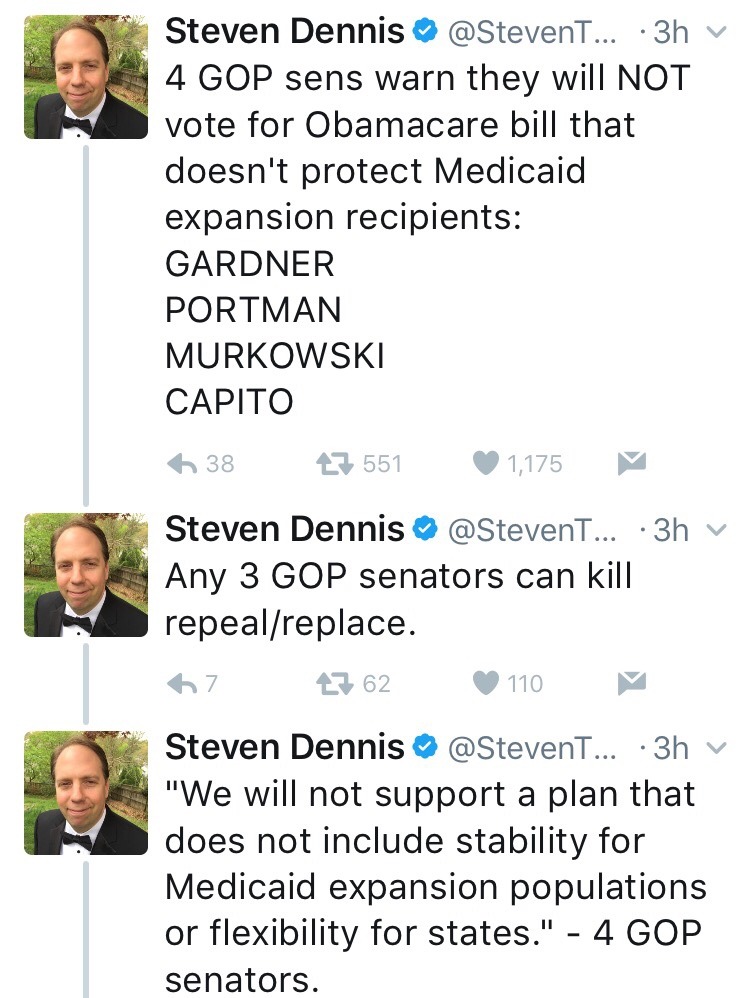Tap the Steven Dennis name on third tweet
Screen dimensions: 750x998
[x=284, y=746]
